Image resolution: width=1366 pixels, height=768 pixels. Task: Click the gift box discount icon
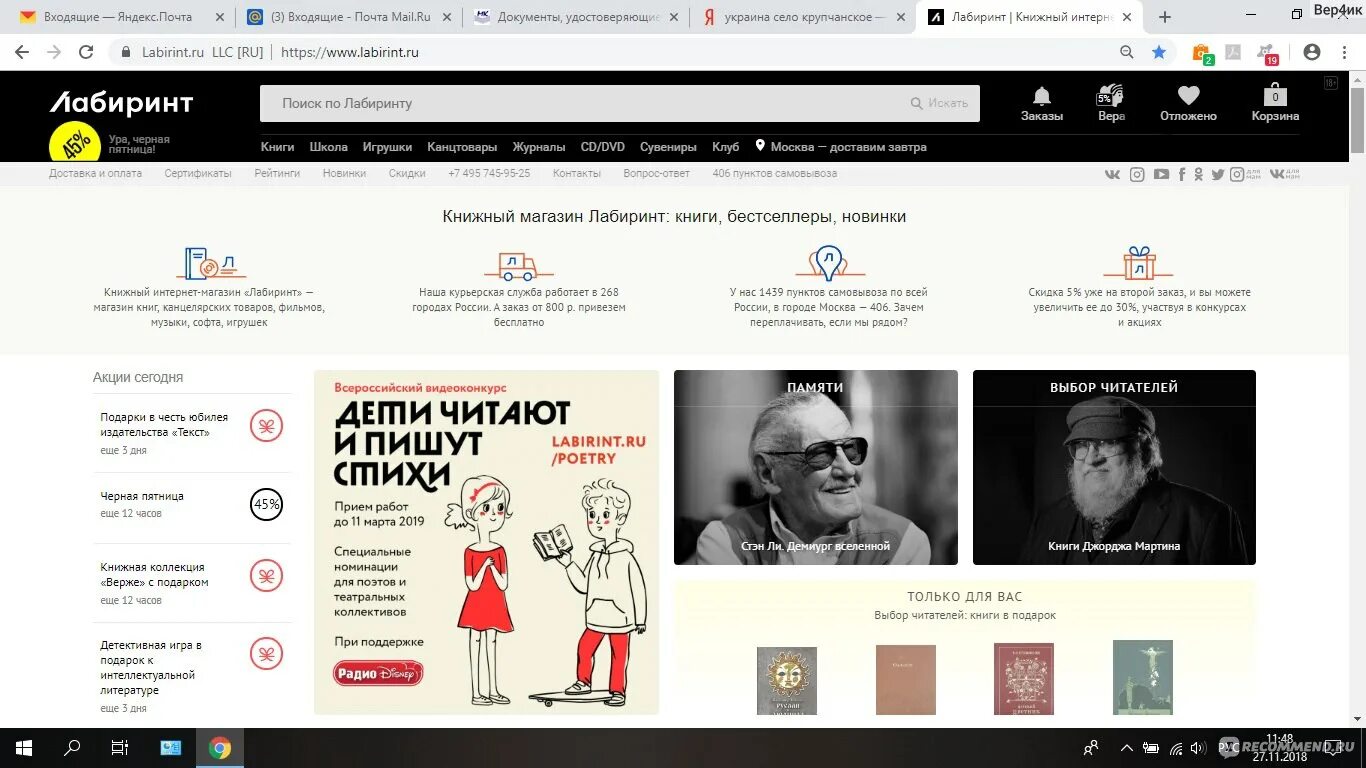tap(1139, 263)
